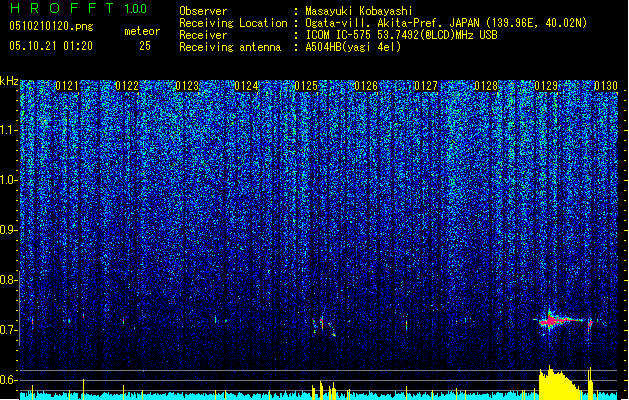Click the HROFFT 1.0.0 title text
The image size is (629, 400).
click(x=78, y=8)
